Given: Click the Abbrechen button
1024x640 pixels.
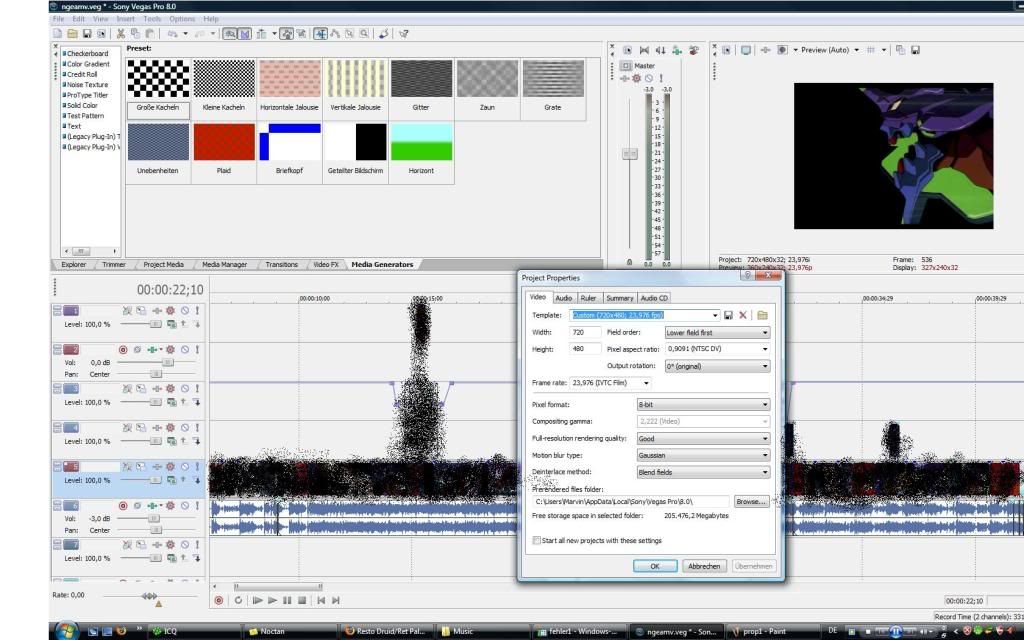Looking at the screenshot, I should [x=704, y=566].
